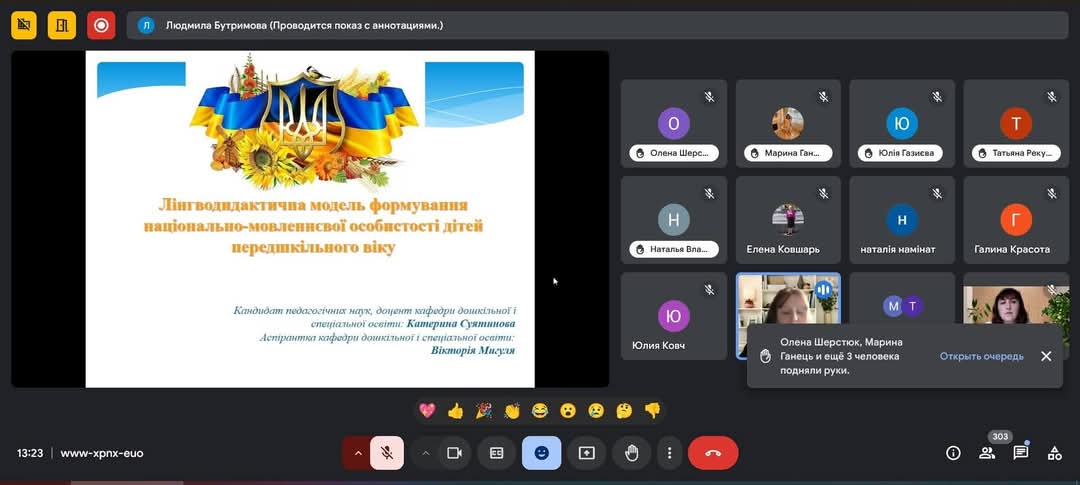
Task: Open the meeting details info icon
Action: click(953, 453)
